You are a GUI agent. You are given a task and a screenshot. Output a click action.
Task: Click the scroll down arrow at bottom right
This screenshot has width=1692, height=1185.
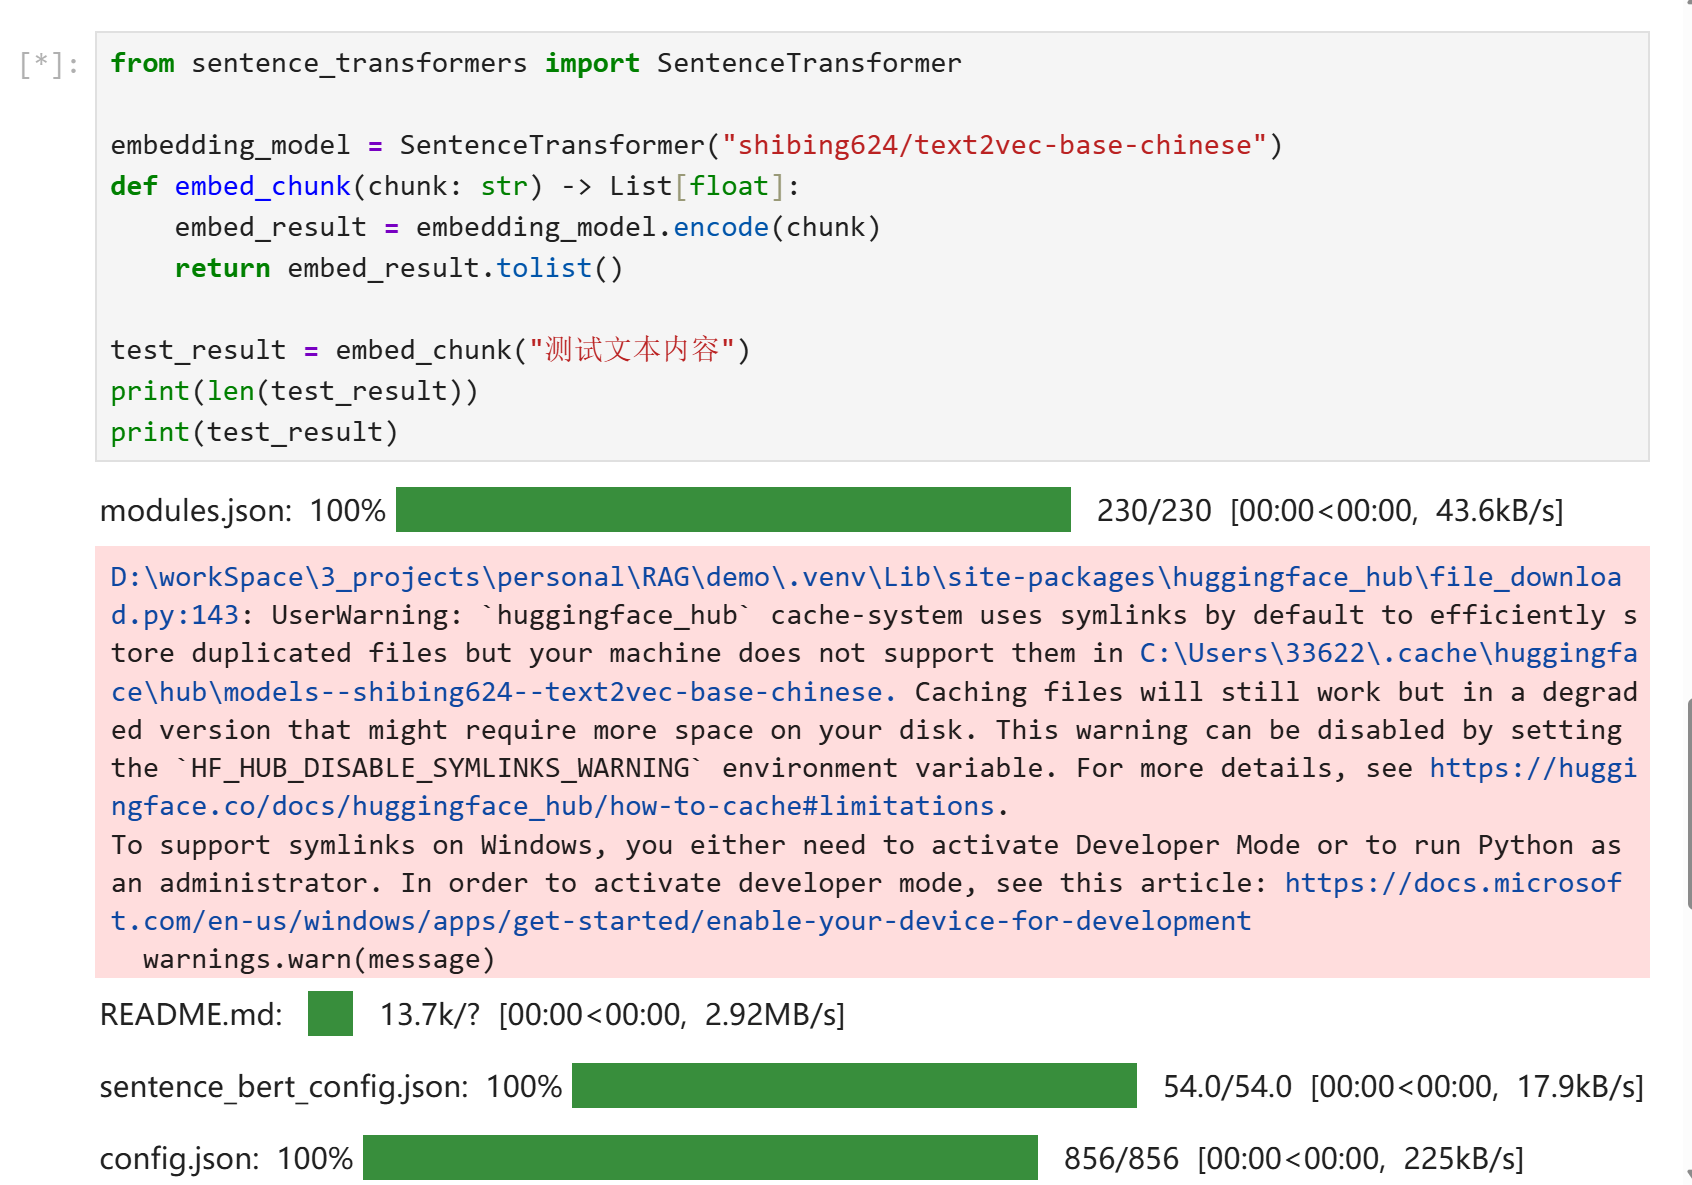coord(1688,1174)
